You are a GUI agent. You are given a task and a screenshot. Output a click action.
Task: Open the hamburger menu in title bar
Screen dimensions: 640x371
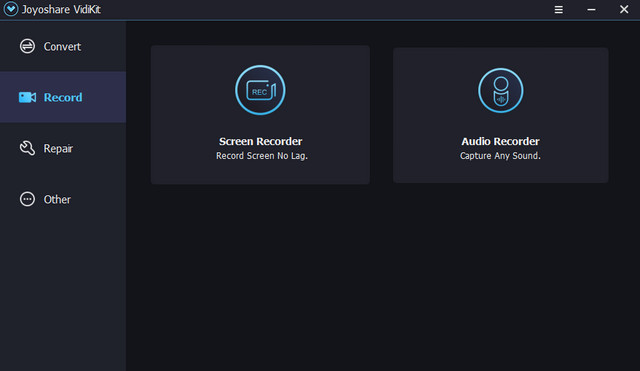point(558,9)
